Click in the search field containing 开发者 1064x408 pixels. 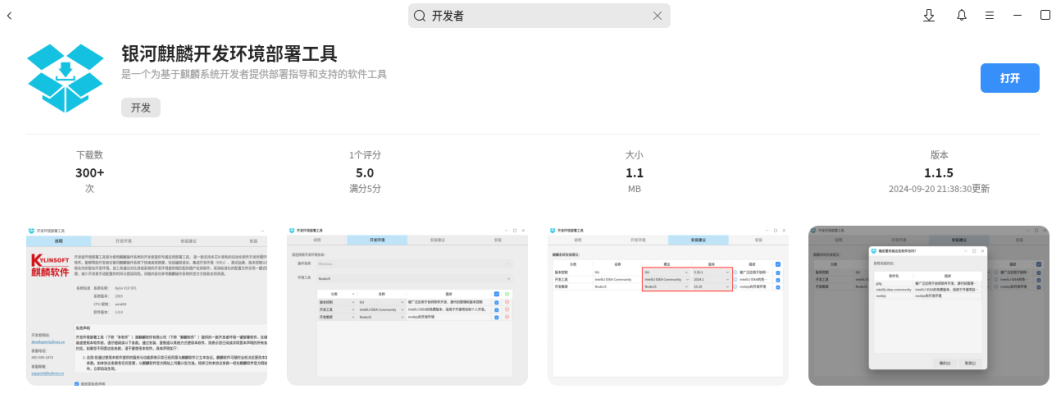[x=539, y=16]
